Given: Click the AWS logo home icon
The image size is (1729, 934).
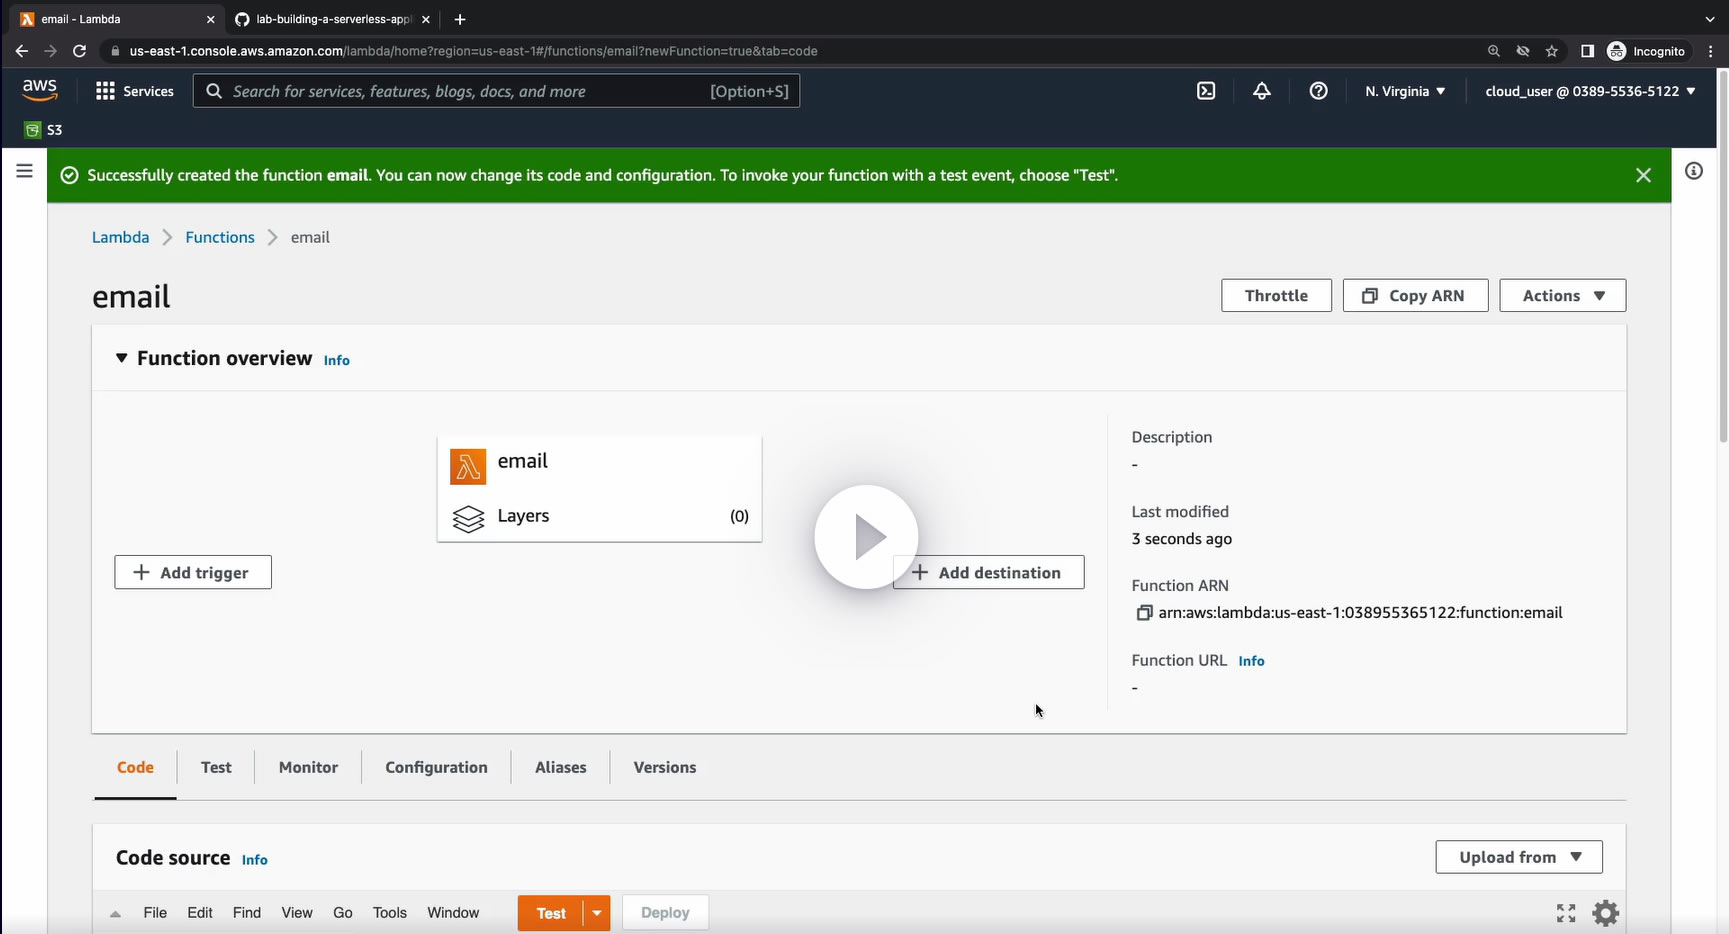Looking at the screenshot, I should tap(40, 90).
